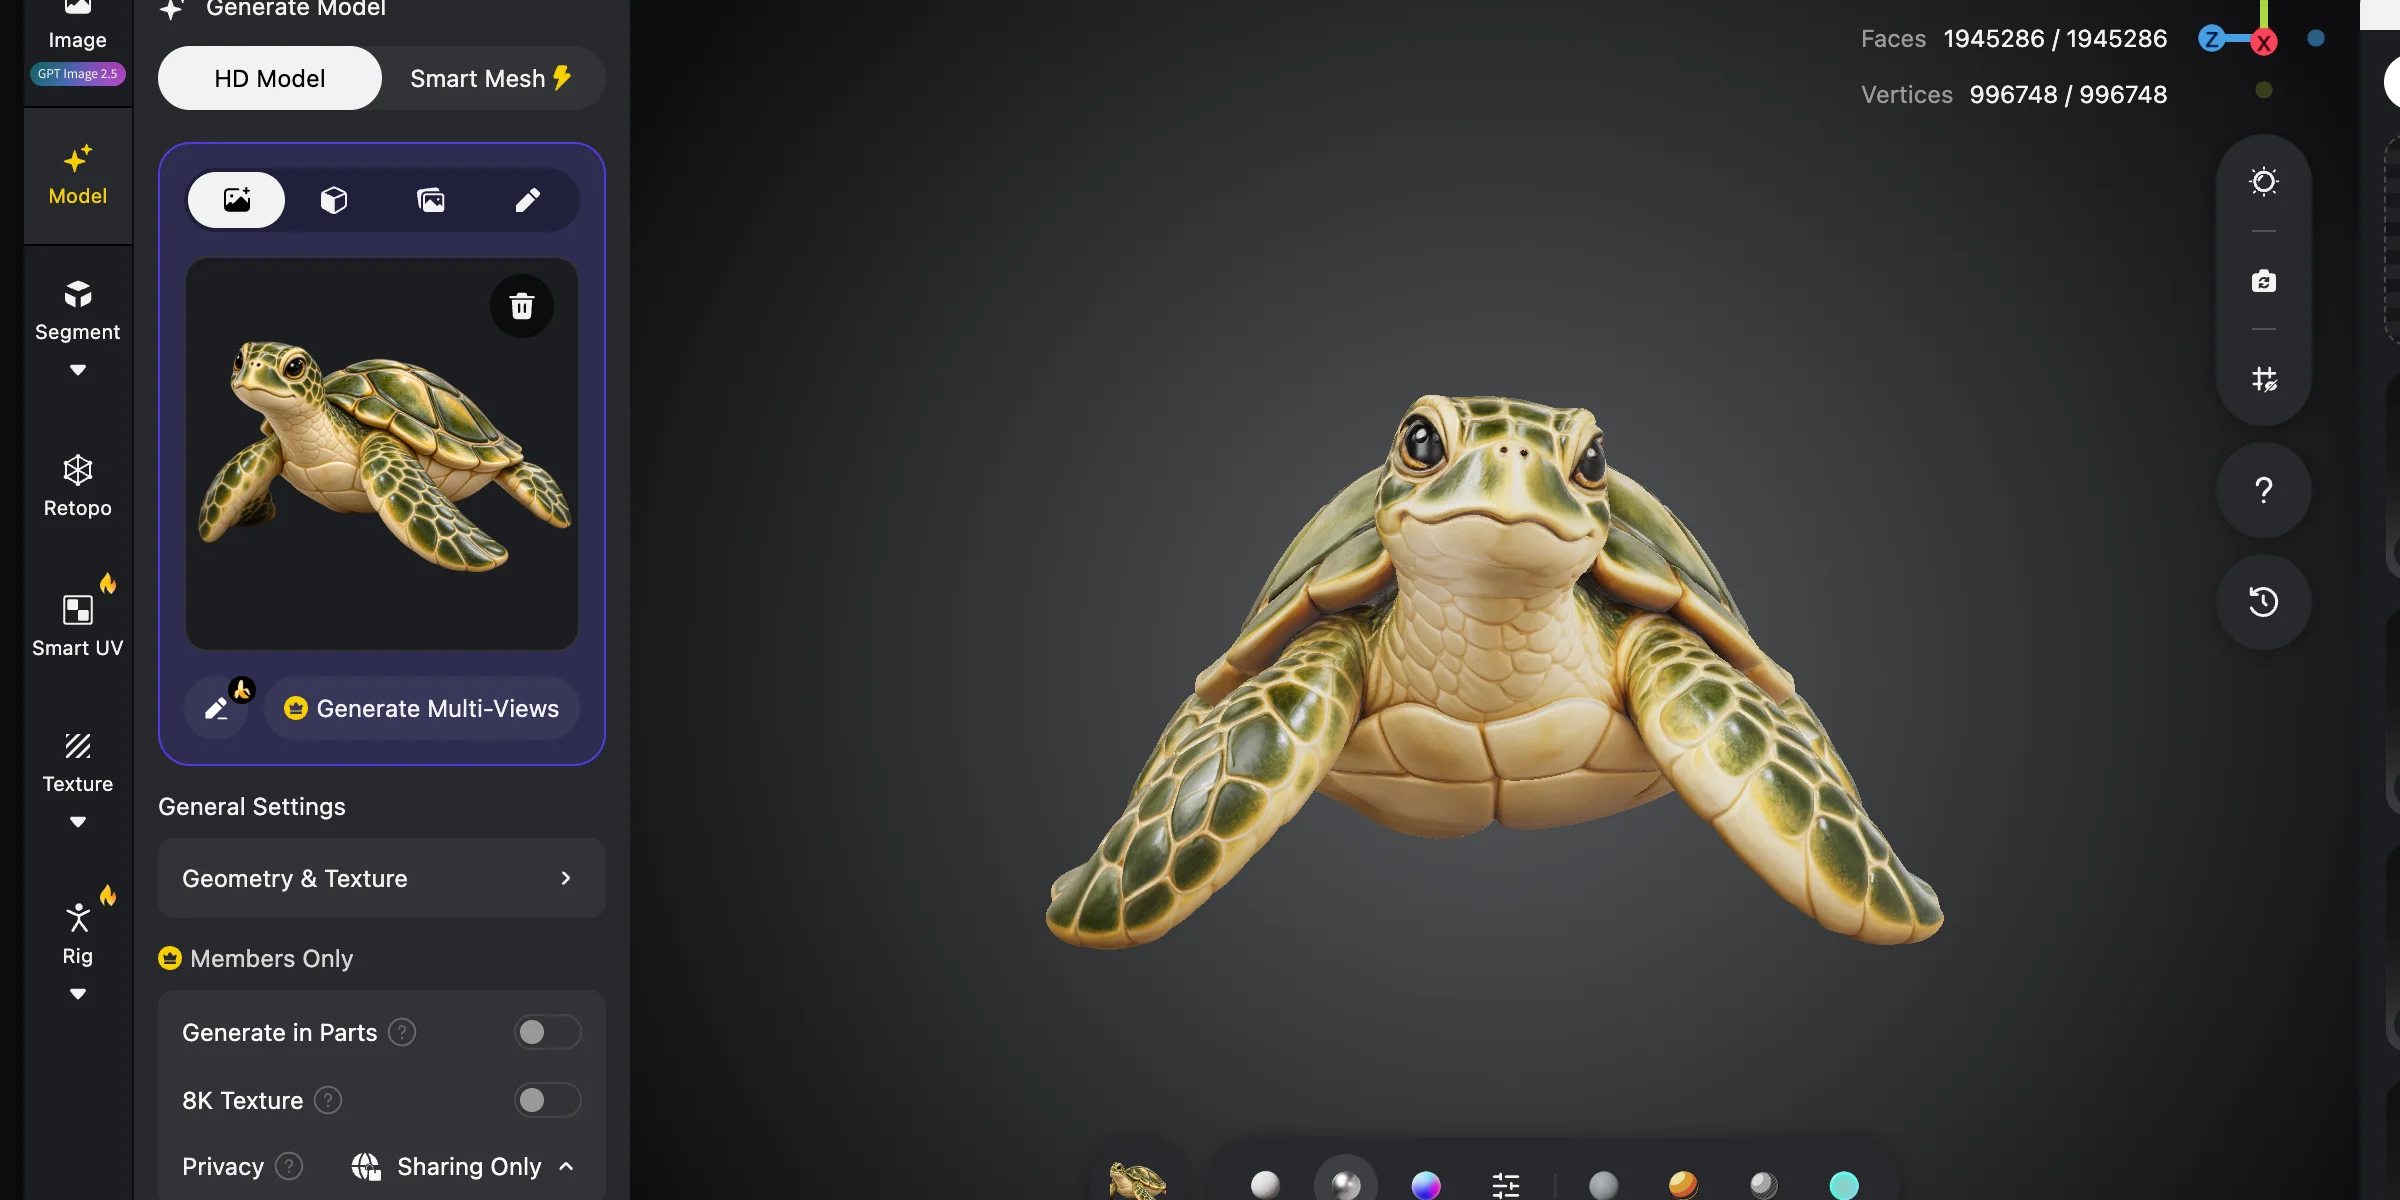
Task: Toggle the grid display icon
Action: 2264,379
